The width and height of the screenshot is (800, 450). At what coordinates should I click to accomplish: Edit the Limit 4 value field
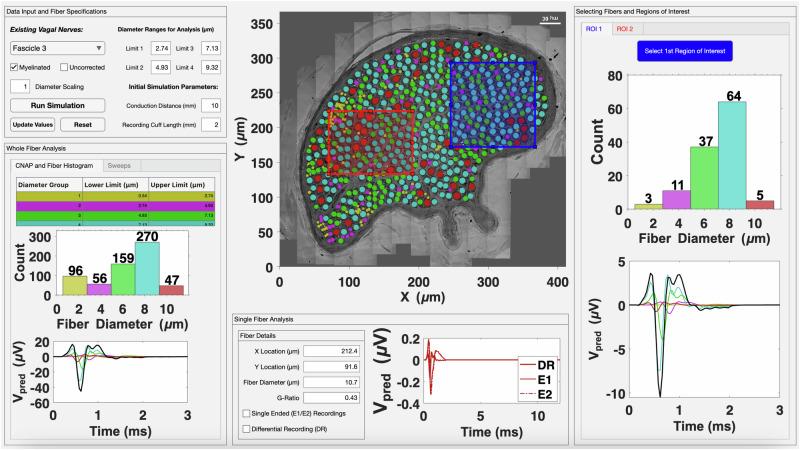[211, 67]
